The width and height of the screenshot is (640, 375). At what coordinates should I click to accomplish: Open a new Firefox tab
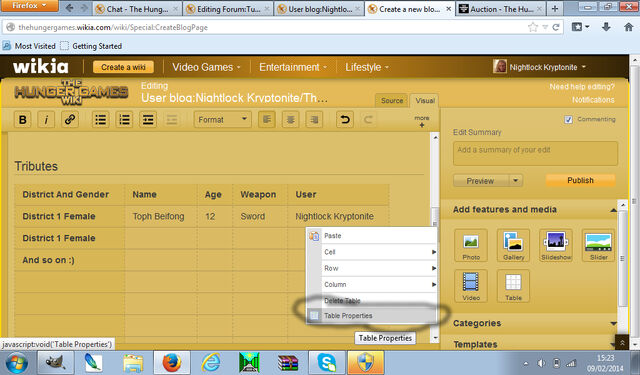[555, 9]
